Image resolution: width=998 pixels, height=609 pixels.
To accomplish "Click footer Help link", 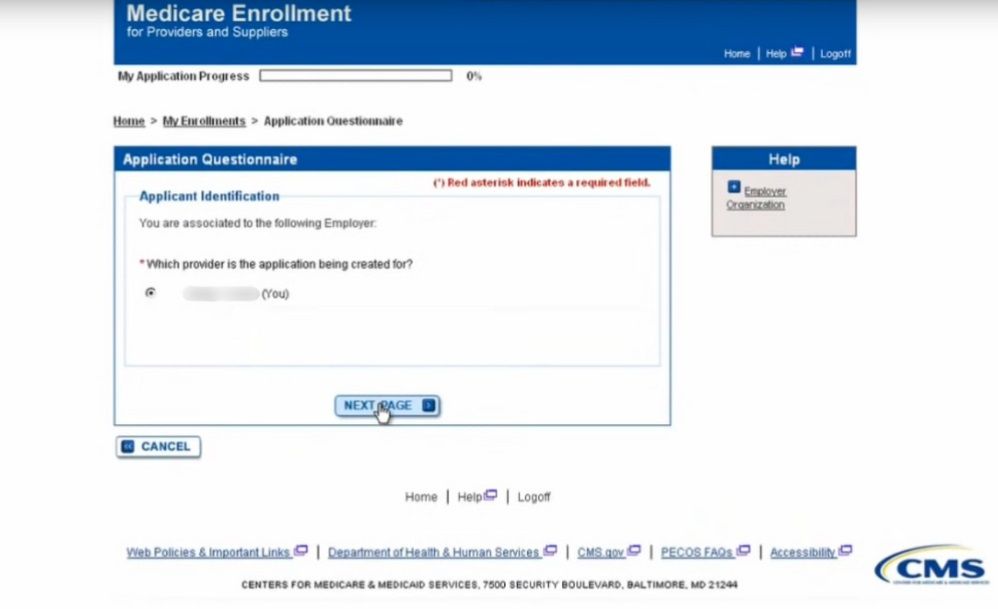I will pyautogui.click(x=470, y=497).
